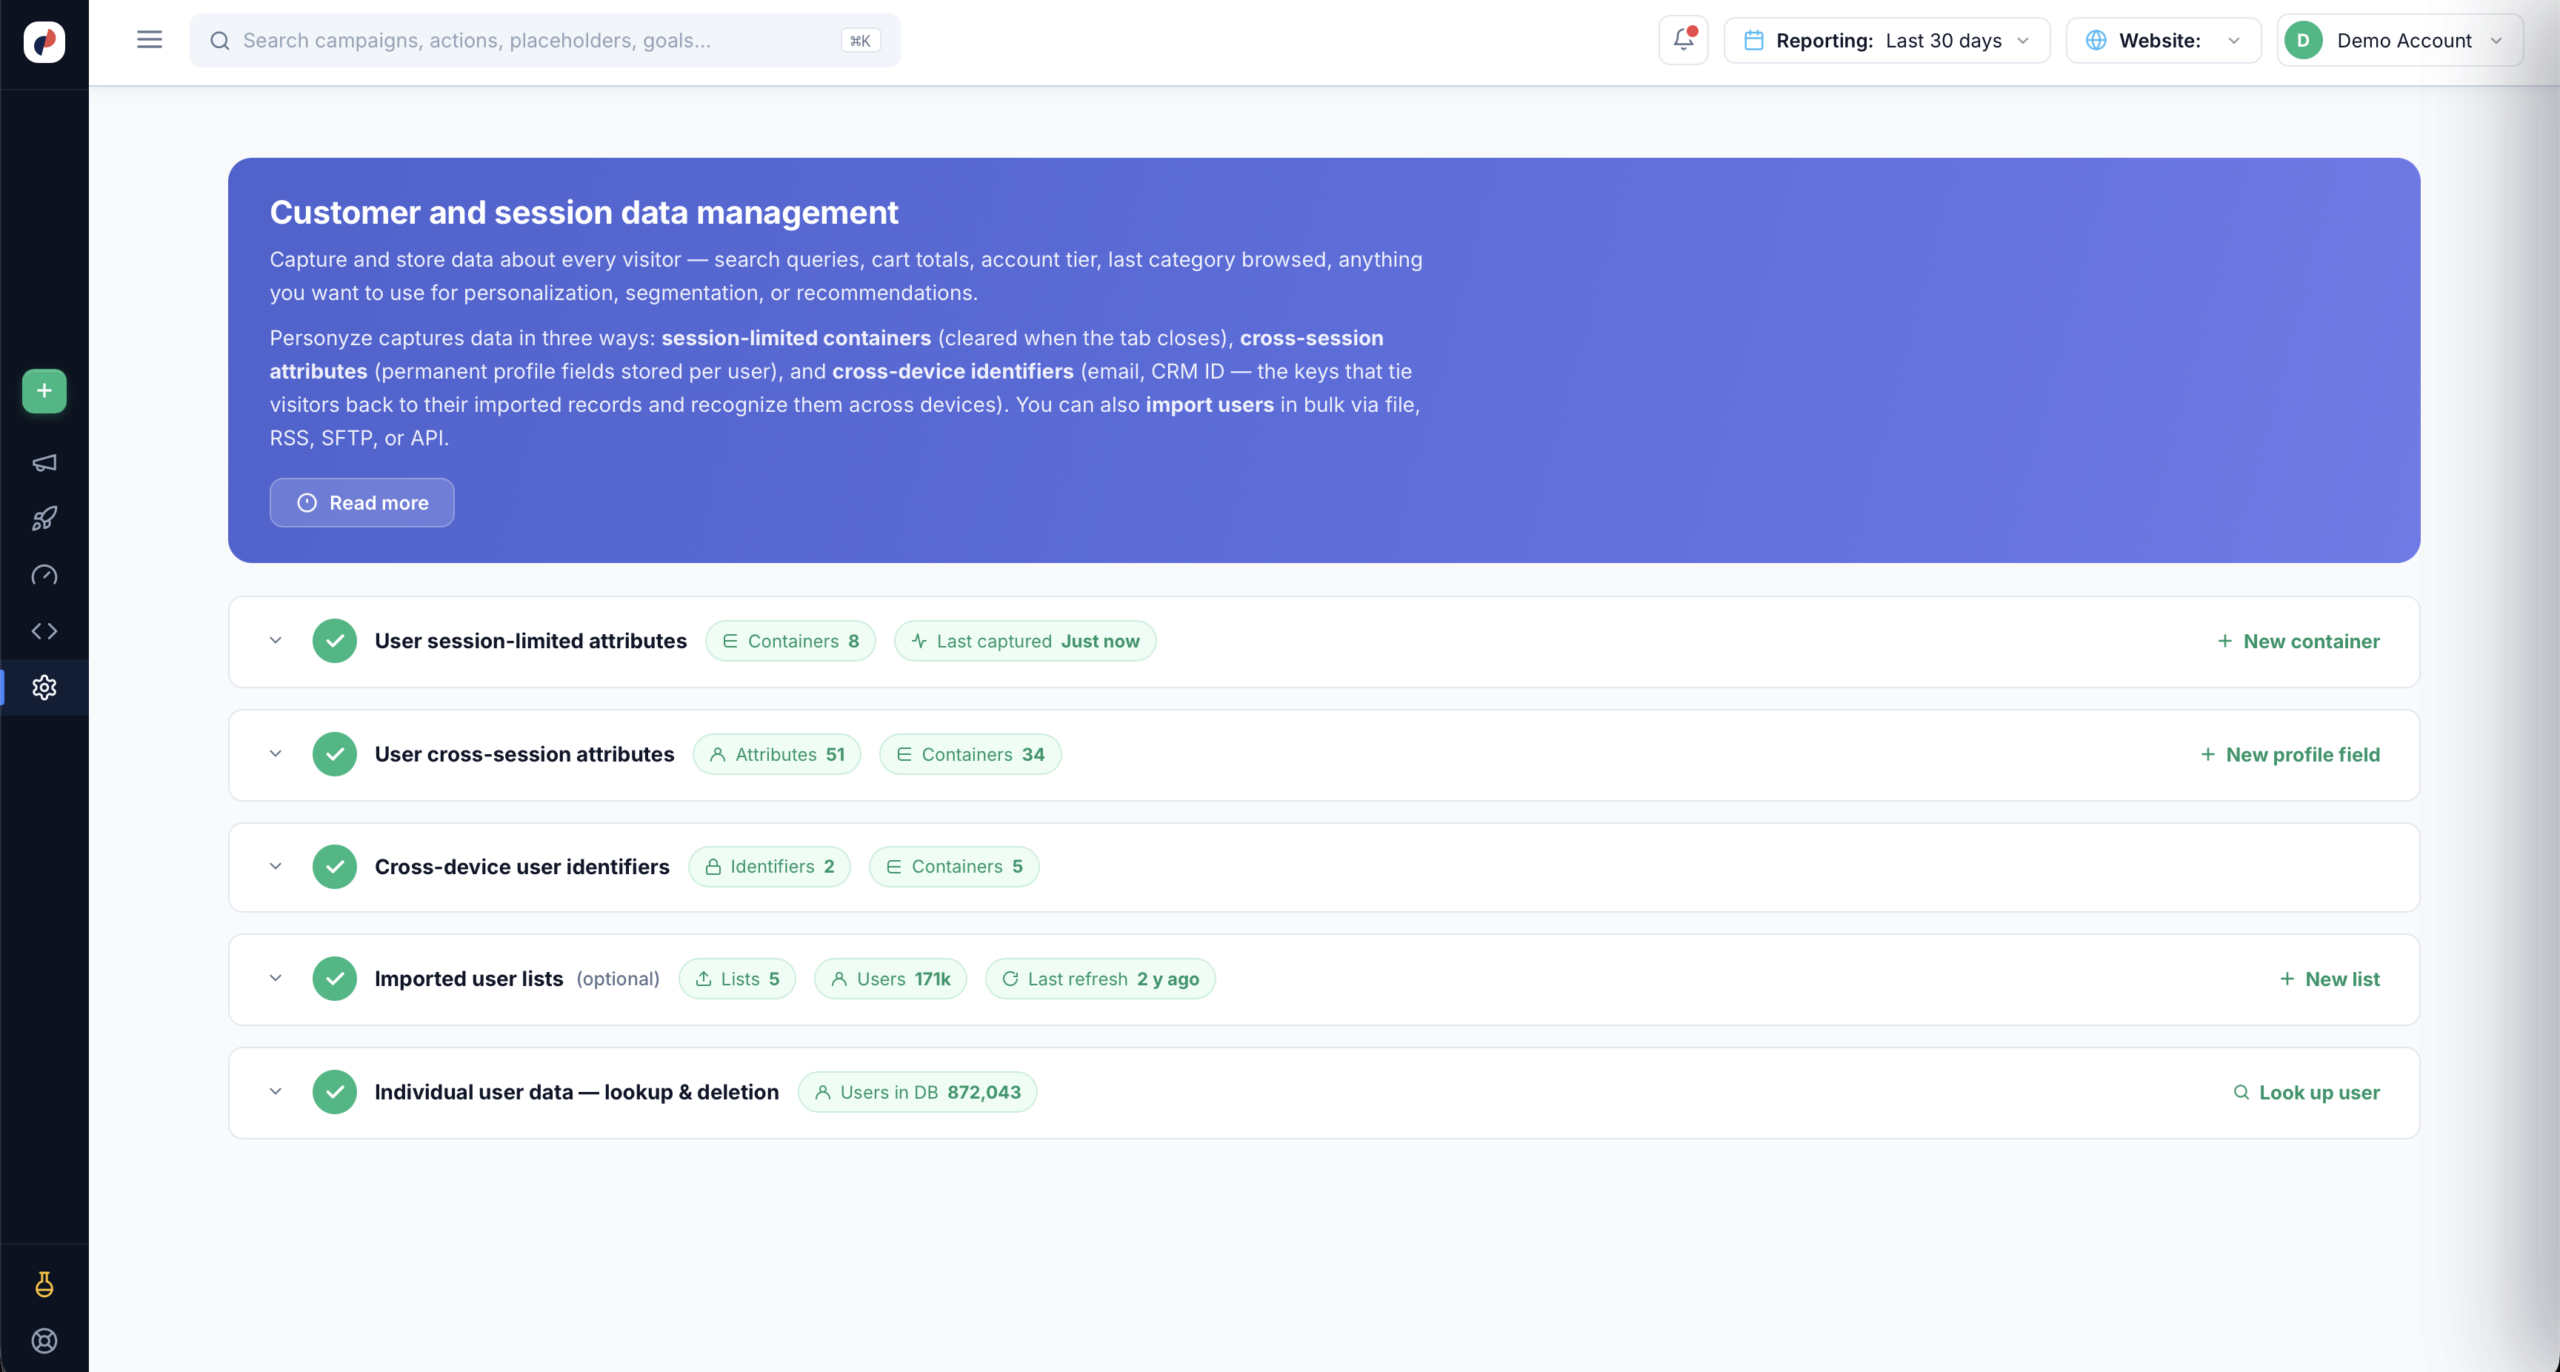Click Look up user
The width and height of the screenshot is (2560, 1372).
click(x=2306, y=1092)
